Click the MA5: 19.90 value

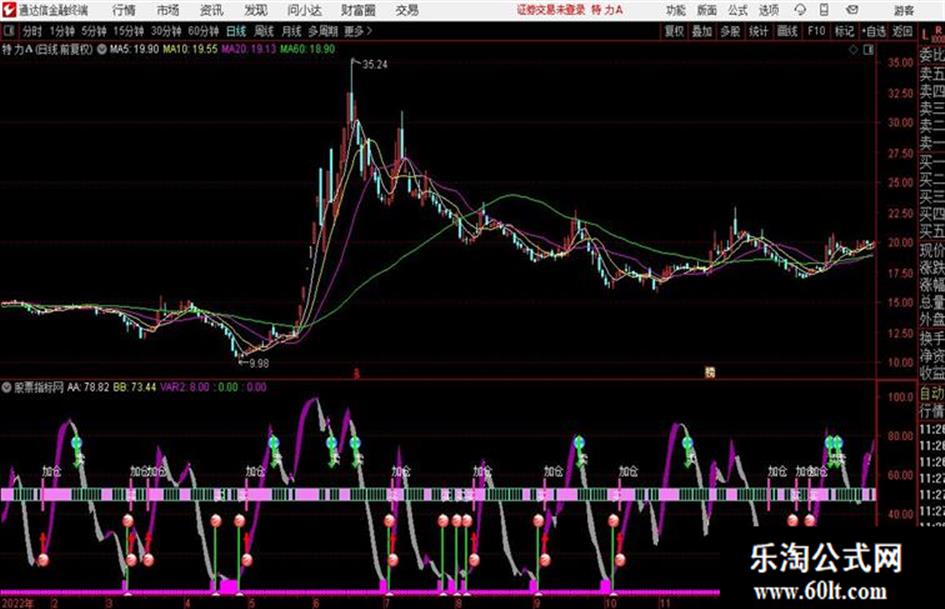134,49
